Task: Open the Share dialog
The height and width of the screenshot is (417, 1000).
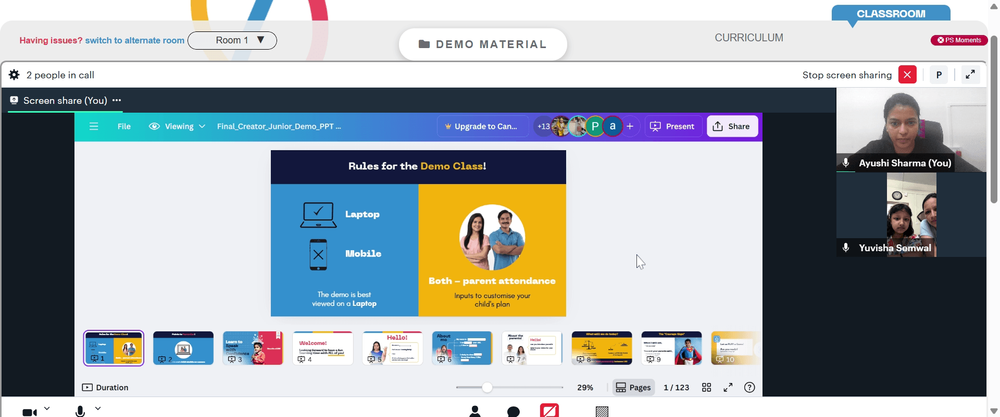Action: coord(732,126)
